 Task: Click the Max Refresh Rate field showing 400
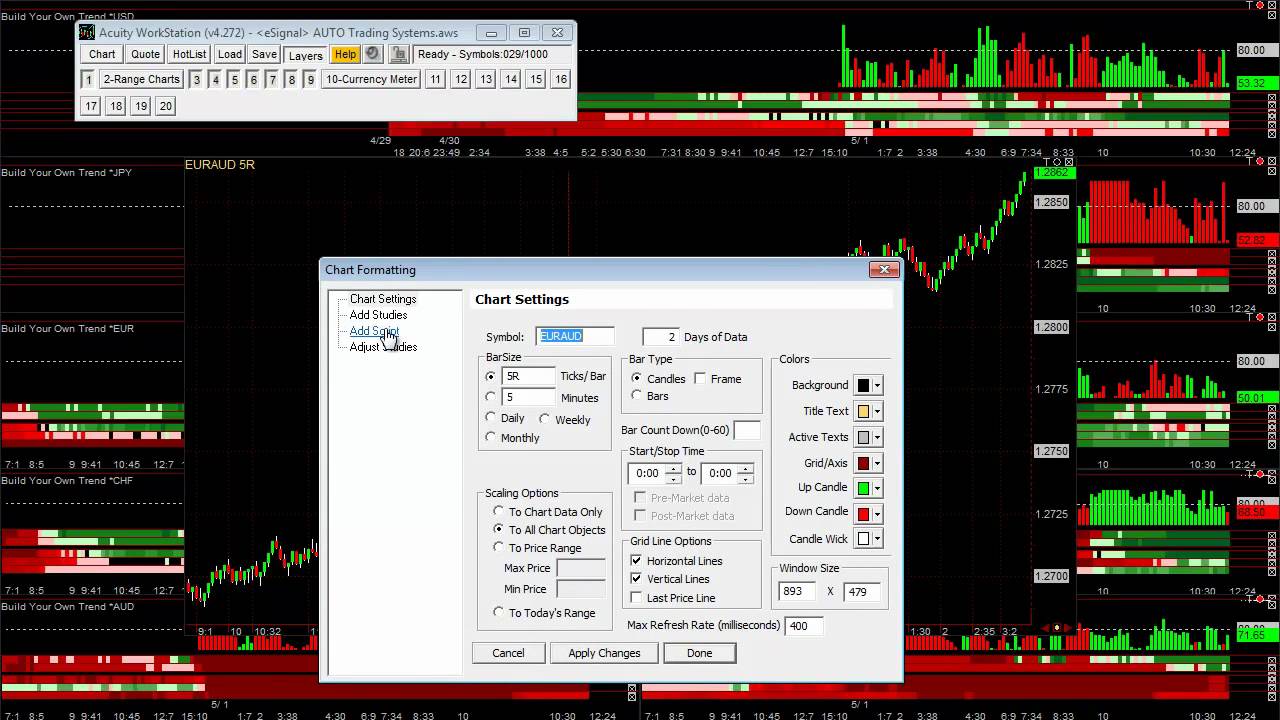(x=804, y=626)
